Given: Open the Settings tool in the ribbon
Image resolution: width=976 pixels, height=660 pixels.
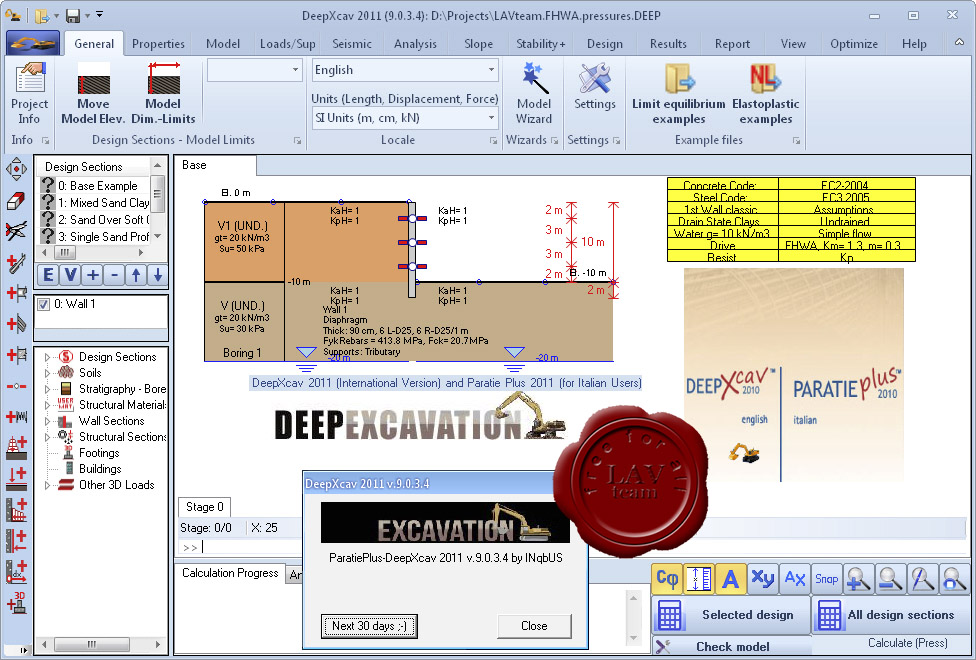Looking at the screenshot, I should point(594,87).
